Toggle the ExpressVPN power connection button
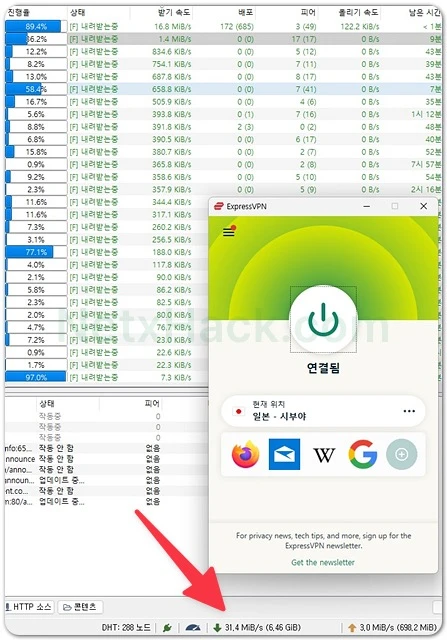The height and width of the screenshot is (640, 447). (x=323, y=320)
